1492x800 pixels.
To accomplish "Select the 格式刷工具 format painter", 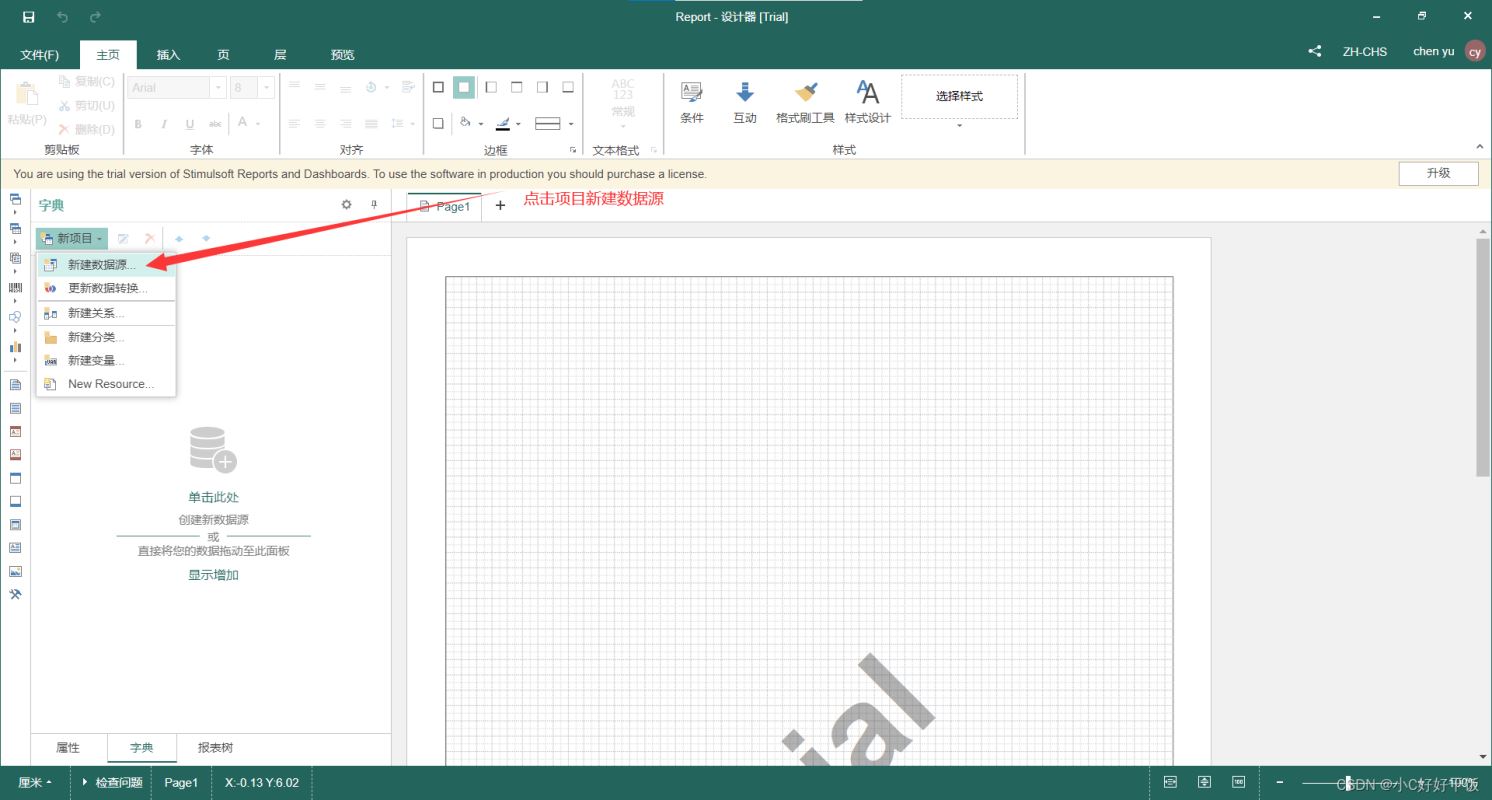I will pyautogui.click(x=805, y=102).
